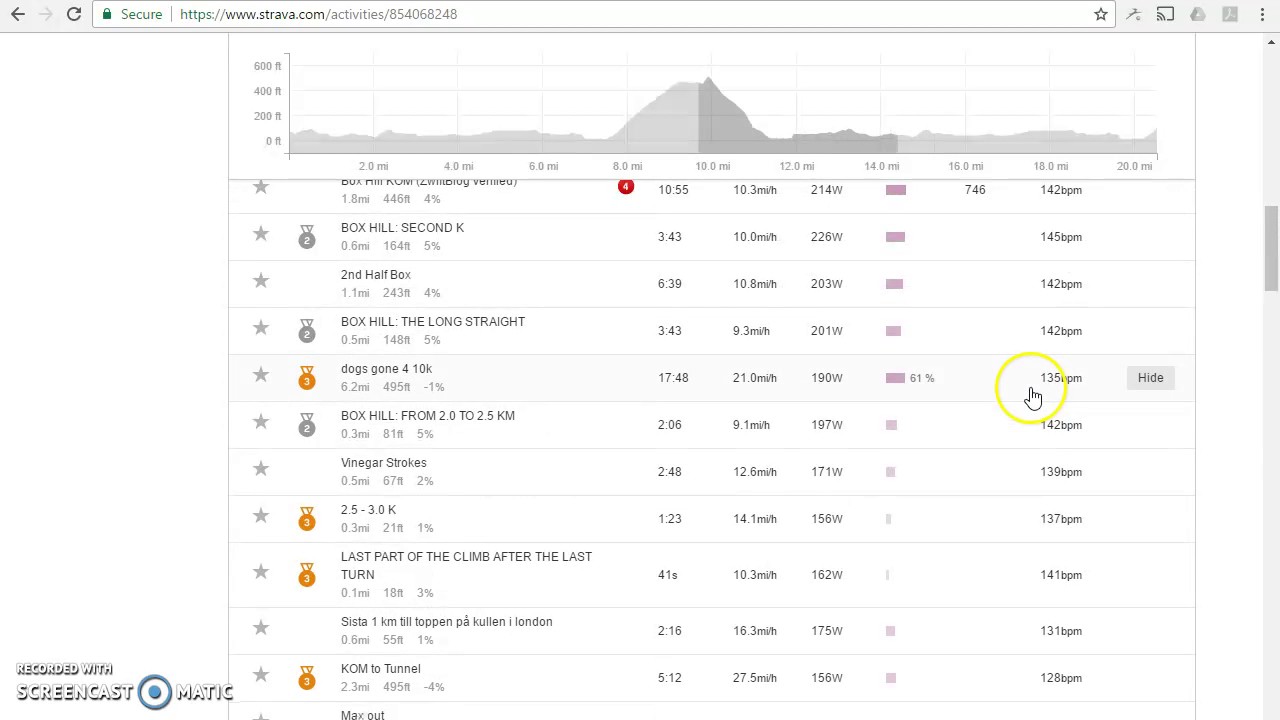Click 12.6mi/h on Vinegar Strokes row
Screen dimensions: 1280x720
tap(755, 472)
